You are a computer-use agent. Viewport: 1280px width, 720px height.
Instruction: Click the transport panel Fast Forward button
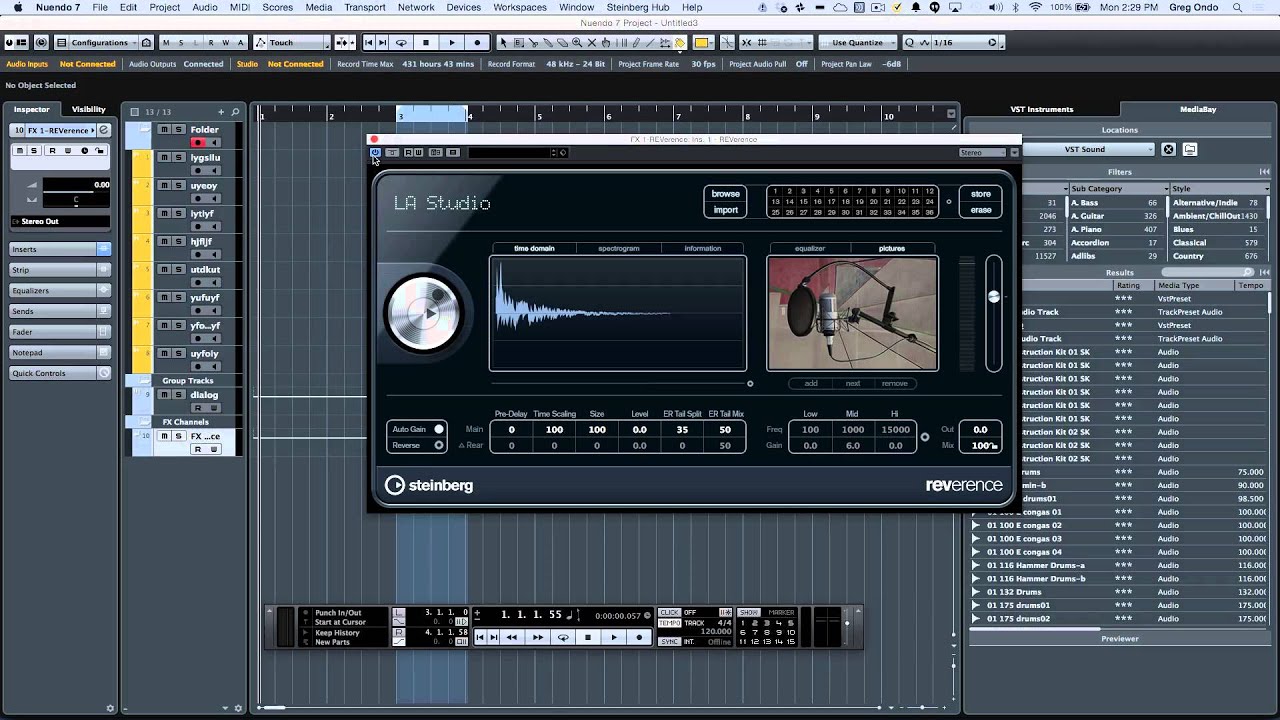pos(538,637)
